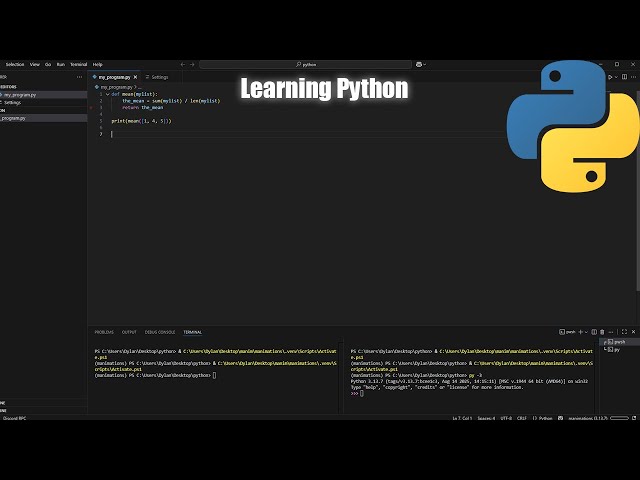Click my_program.py in the breadcrumb
The width and height of the screenshot is (640, 480).
116,87
